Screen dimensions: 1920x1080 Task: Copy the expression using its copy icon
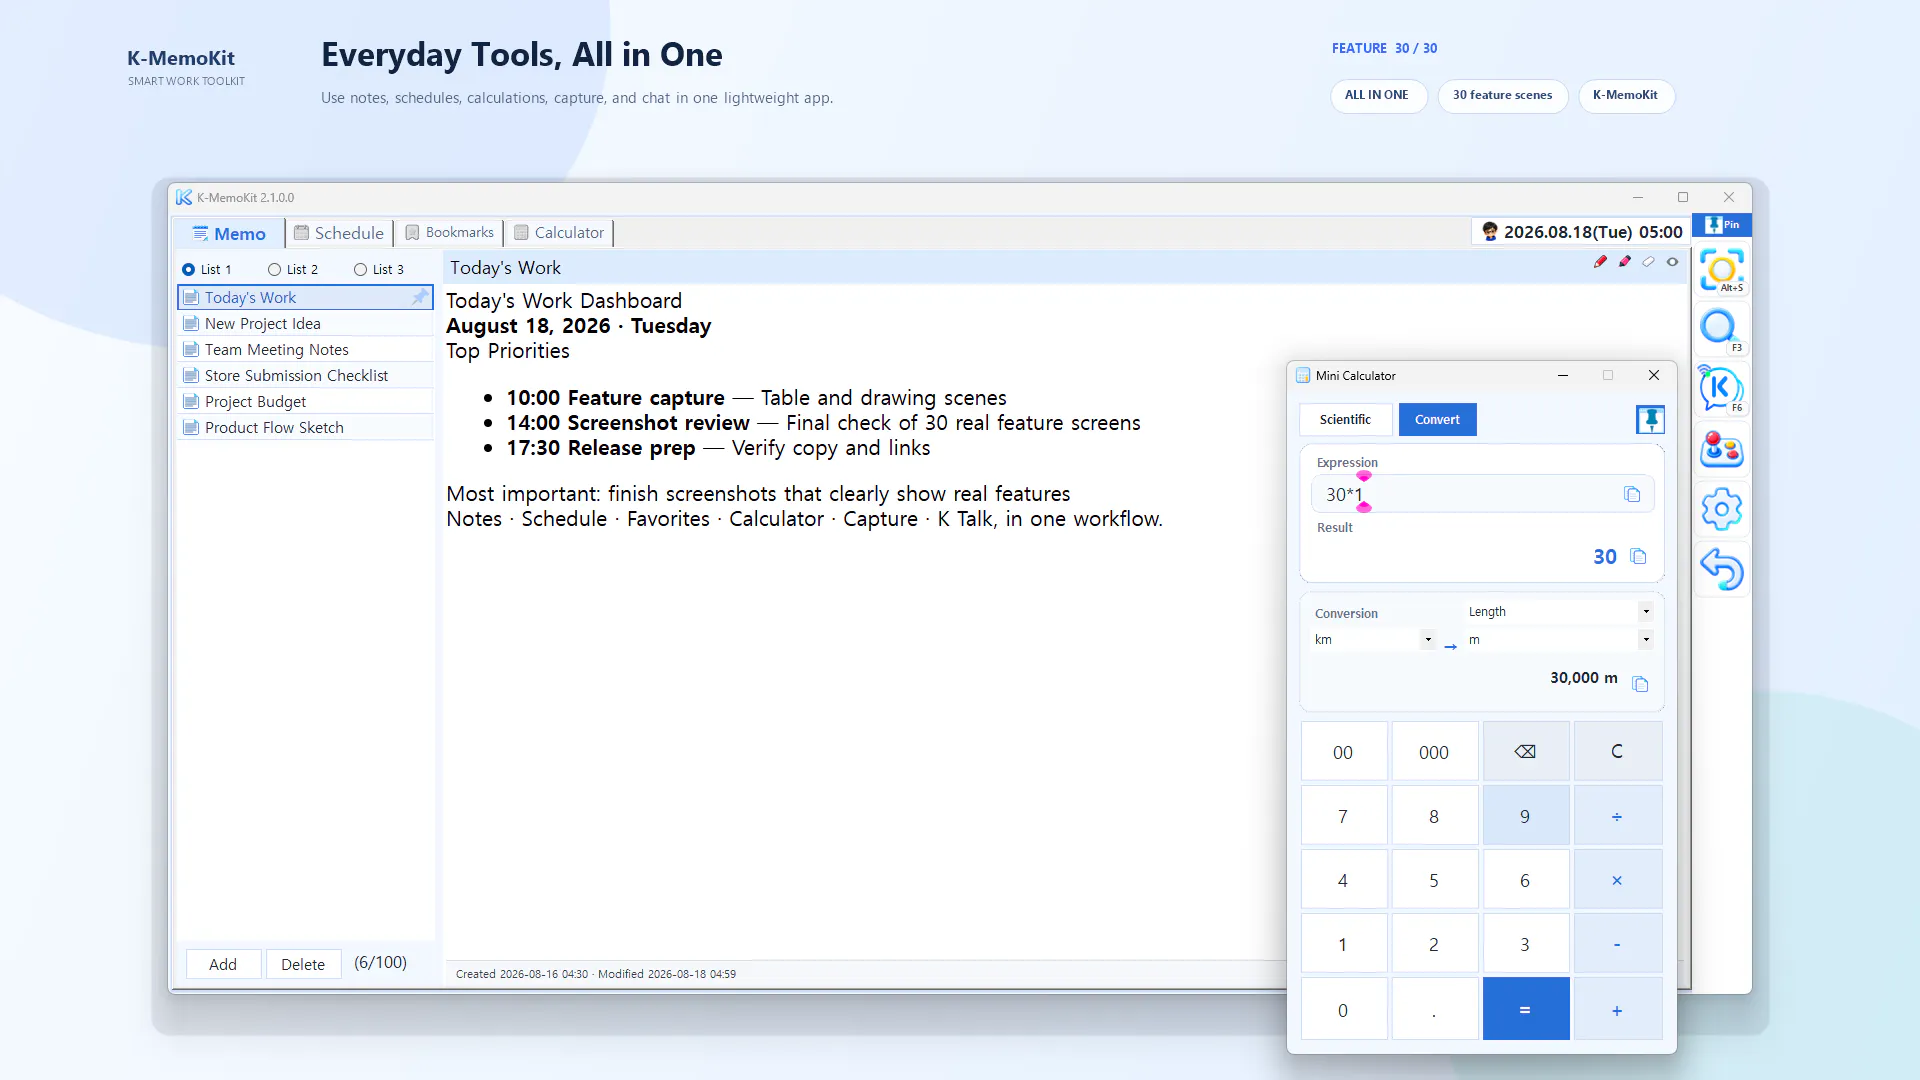point(1632,494)
